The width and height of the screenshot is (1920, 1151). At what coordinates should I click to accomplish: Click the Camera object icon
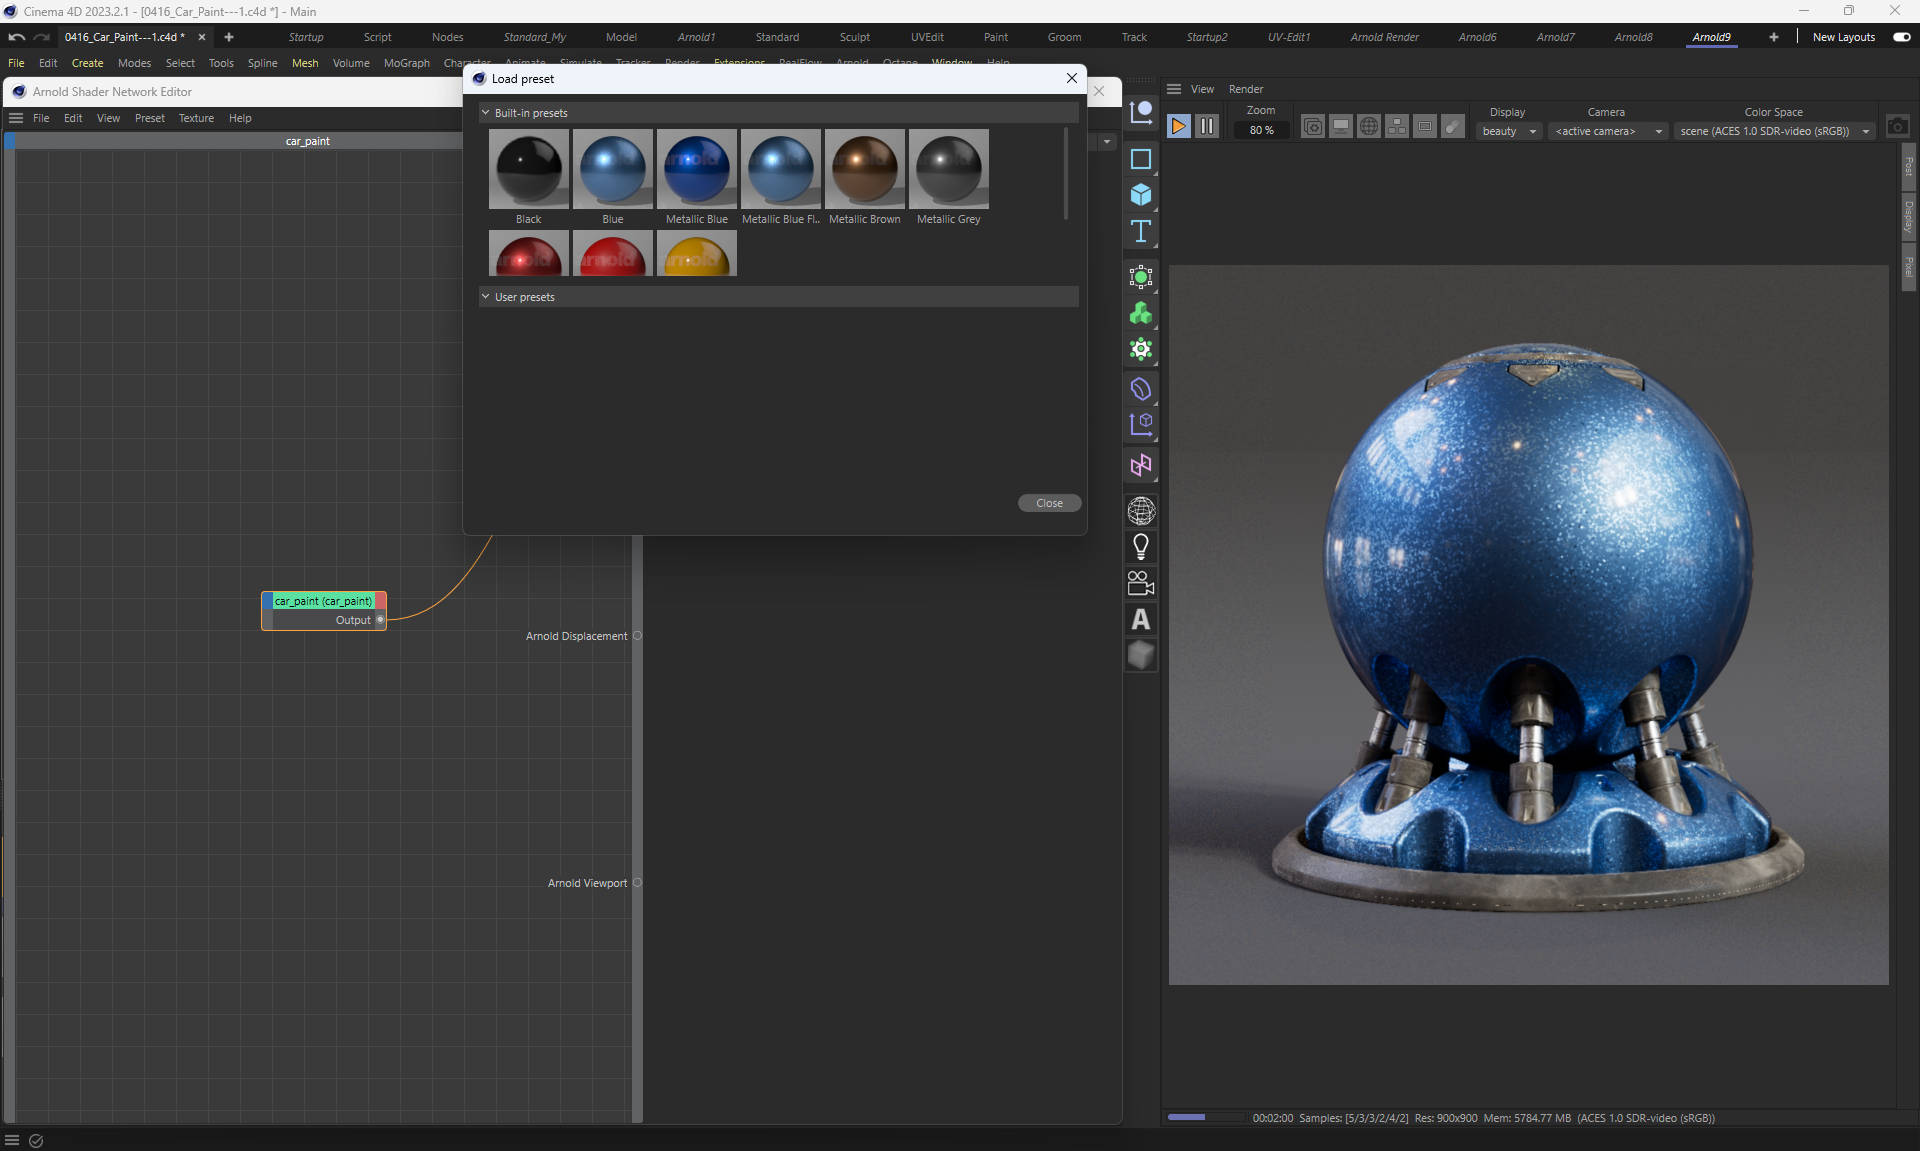tap(1140, 583)
